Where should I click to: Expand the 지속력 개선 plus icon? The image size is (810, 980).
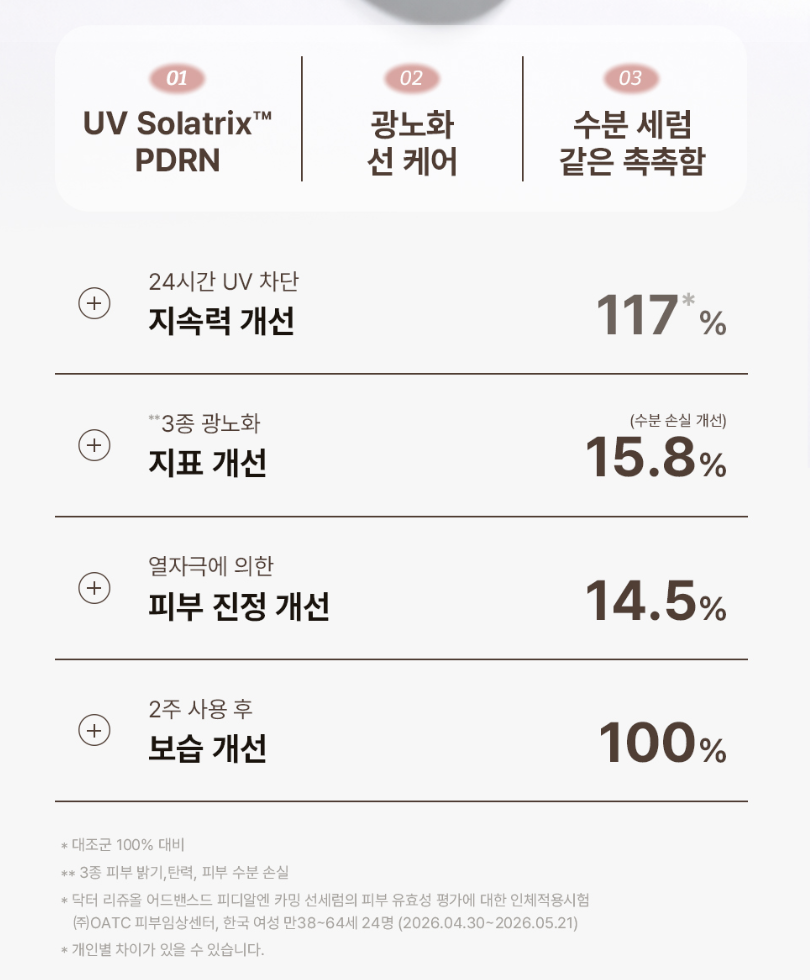click(94, 303)
